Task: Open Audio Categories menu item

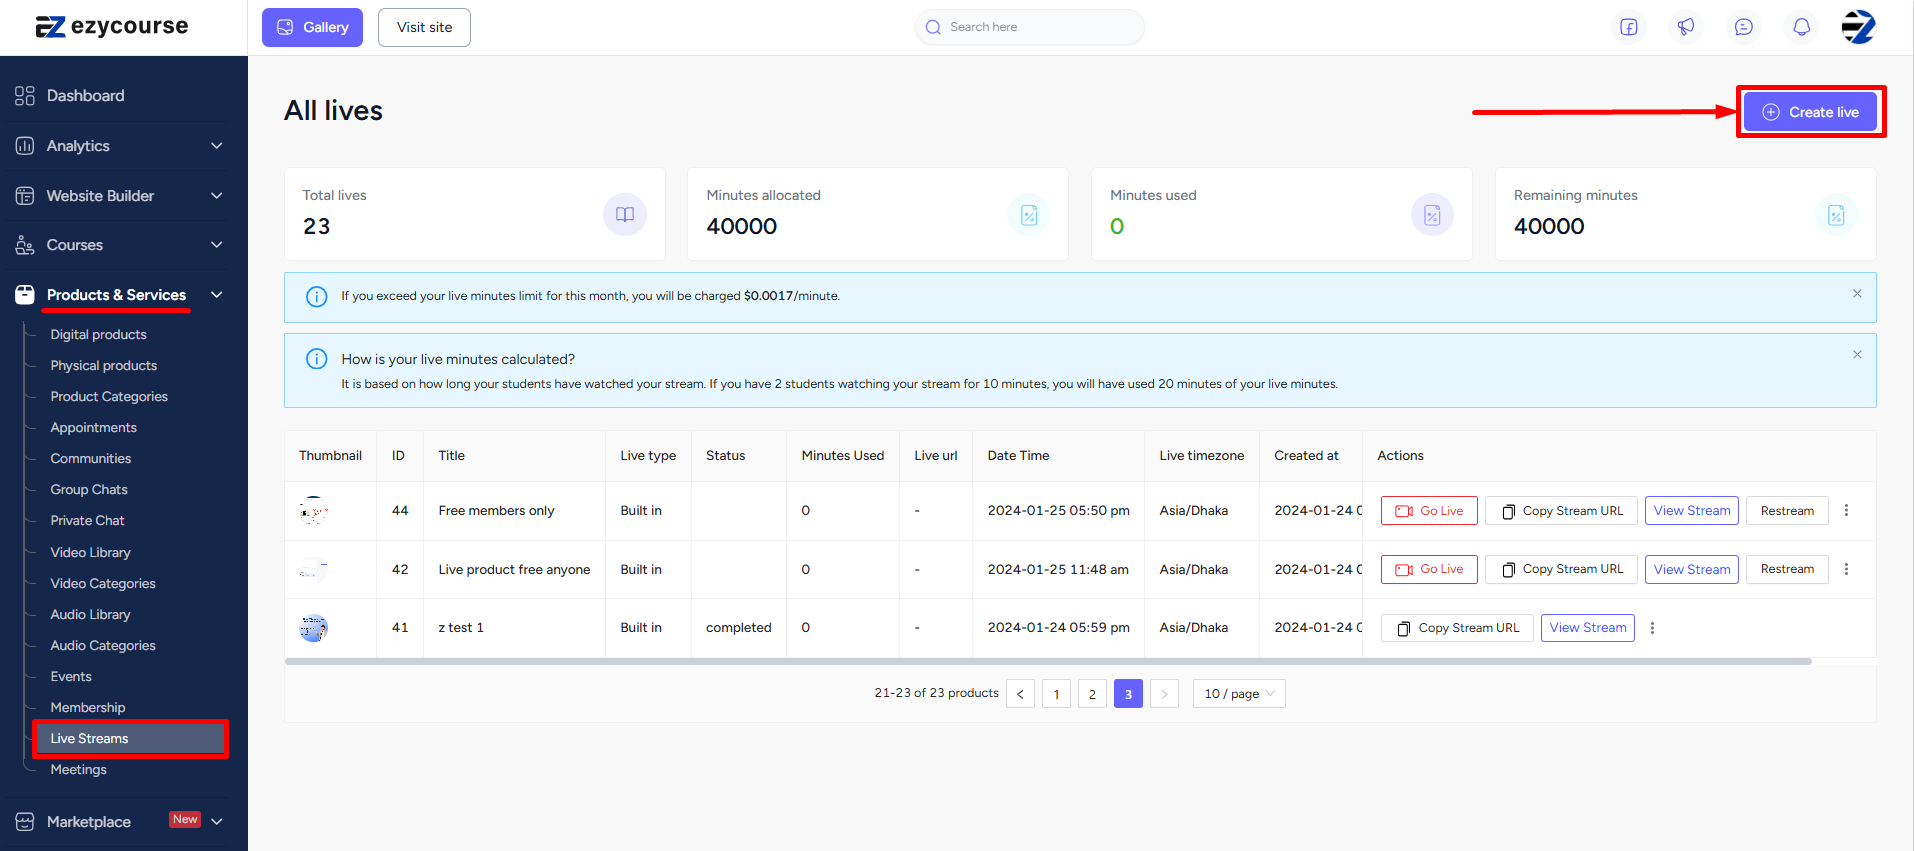Action: coord(103,646)
